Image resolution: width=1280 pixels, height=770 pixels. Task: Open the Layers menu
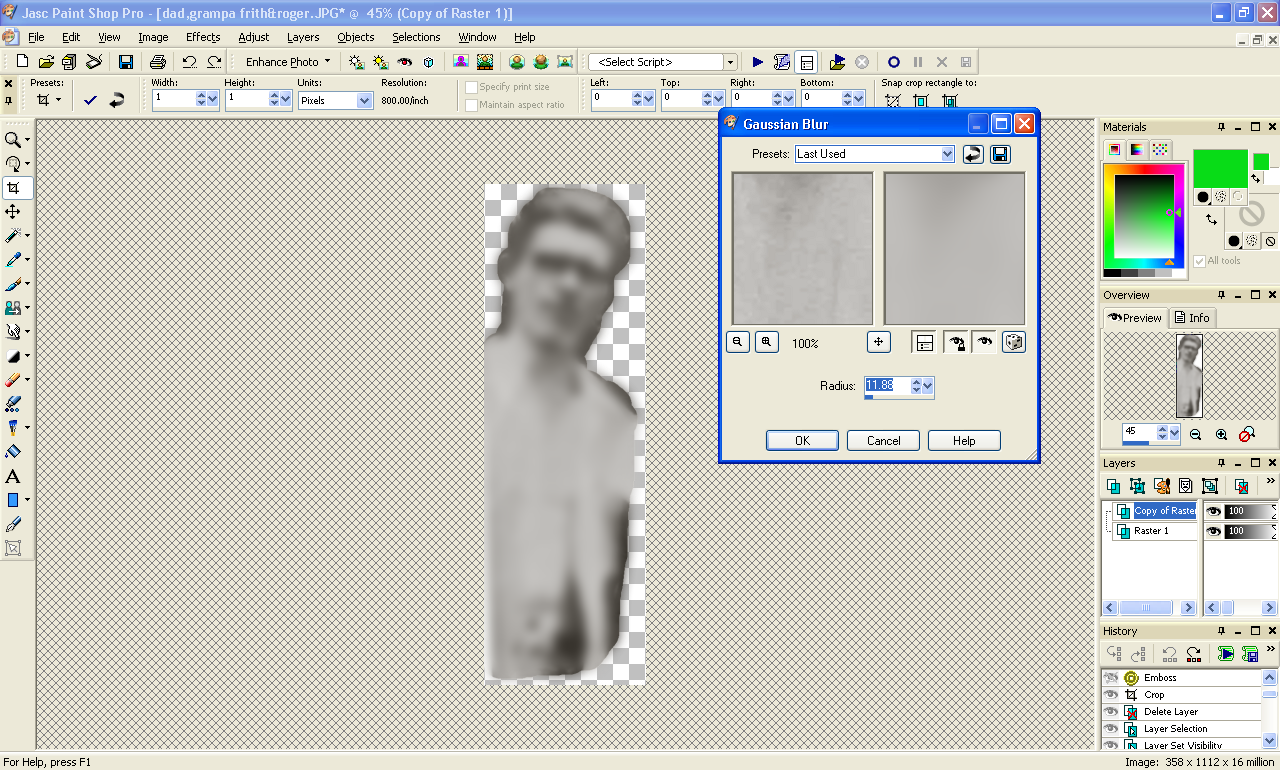click(x=303, y=37)
